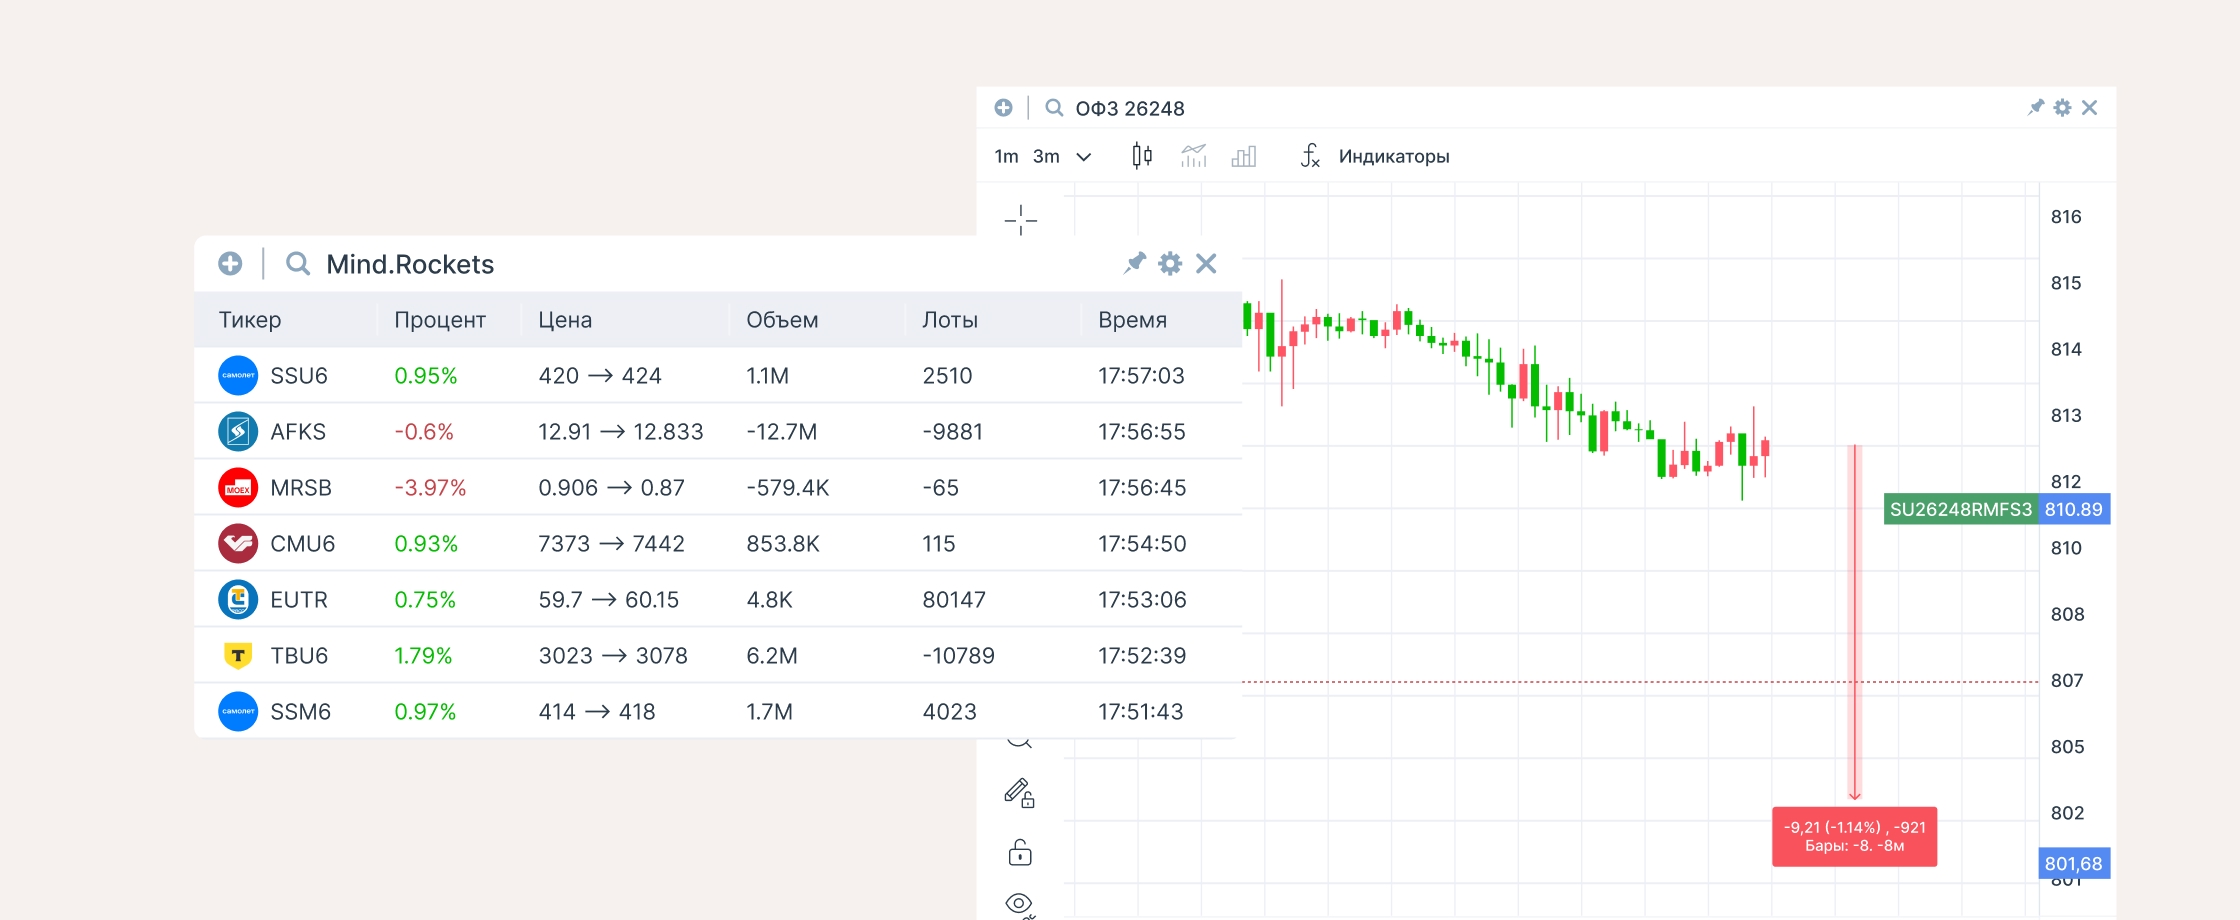This screenshot has width=2240, height=920.
Task: Toggle the padlock drawings lock tool
Action: click(1020, 852)
